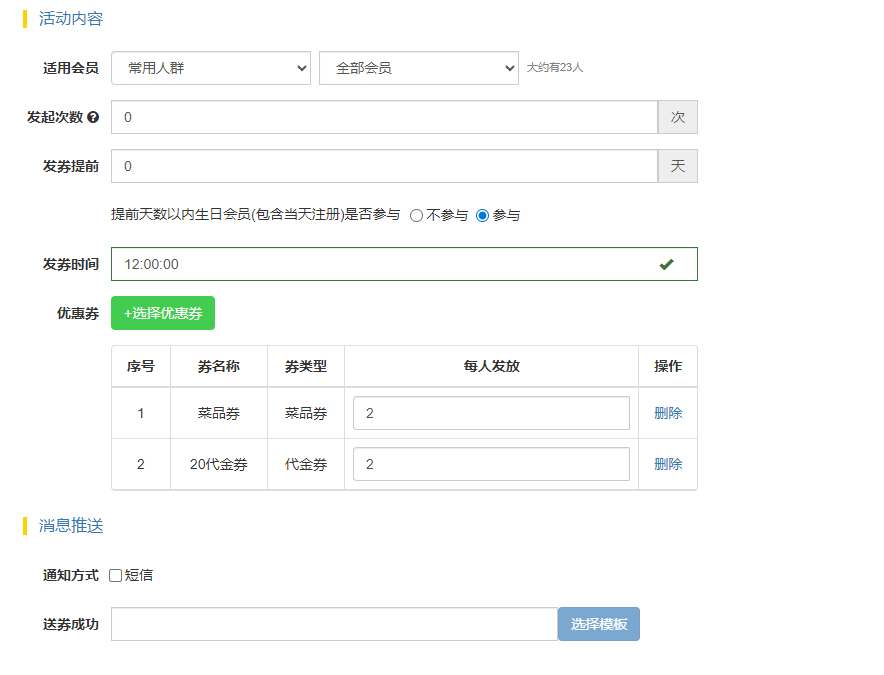Enable the 短信 notification checkbox
884x675 pixels.
coord(115,575)
